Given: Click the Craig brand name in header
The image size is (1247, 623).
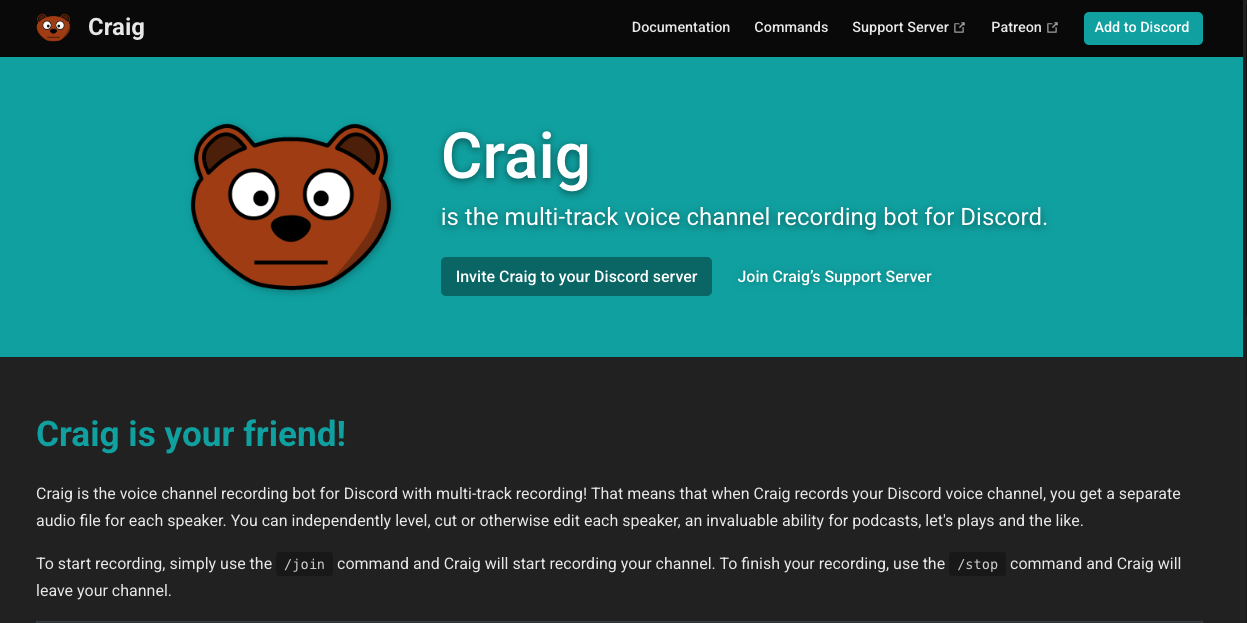Looking at the screenshot, I should click(116, 27).
